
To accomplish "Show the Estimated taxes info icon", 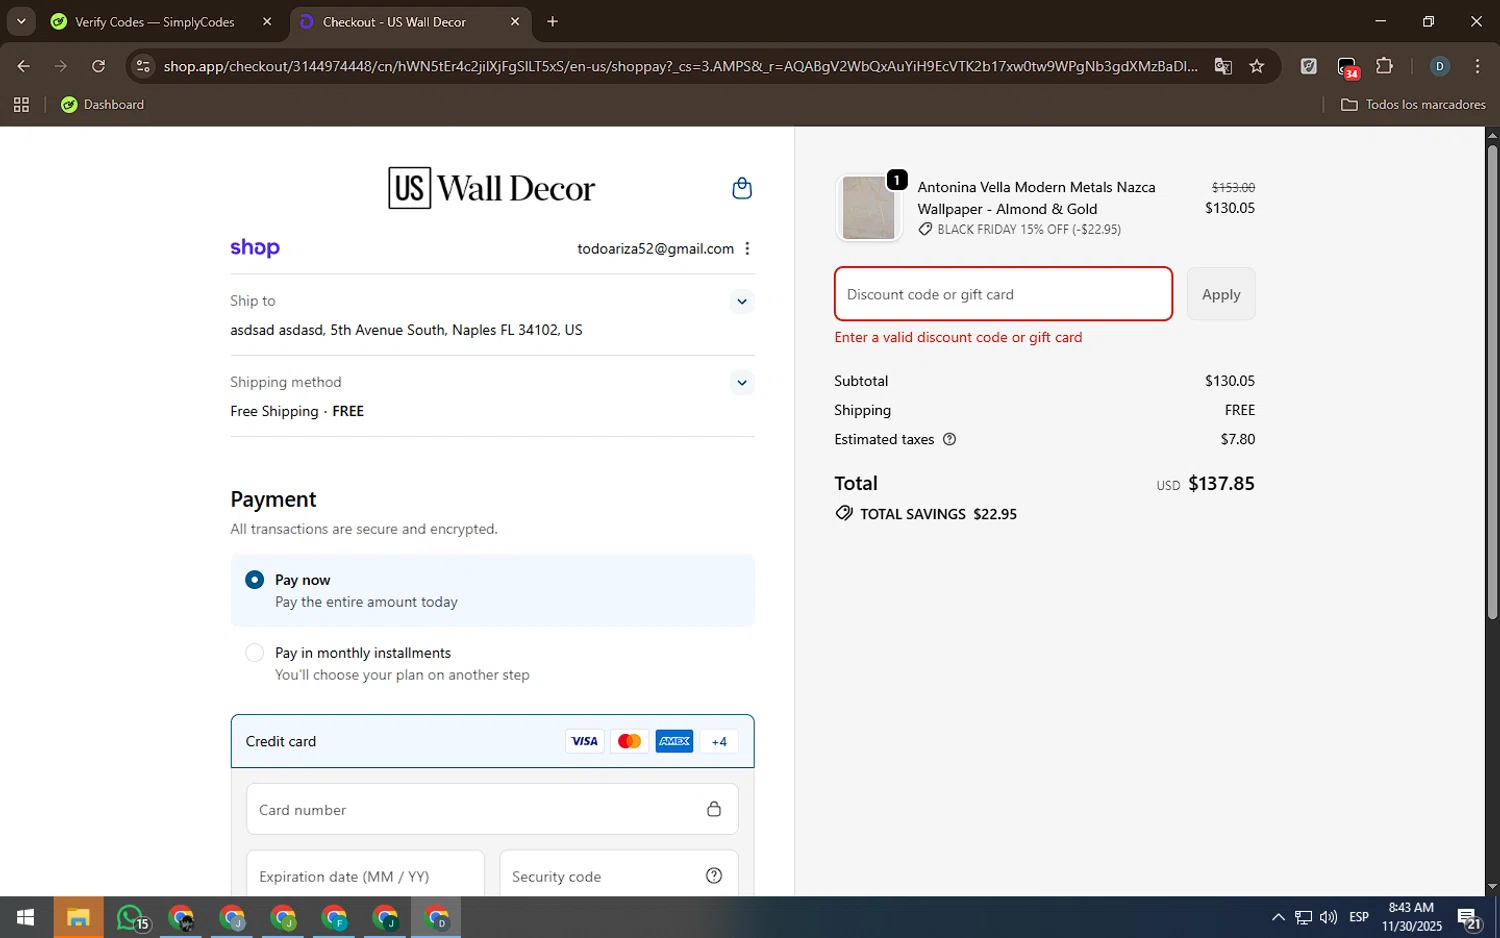I will 949,439.
